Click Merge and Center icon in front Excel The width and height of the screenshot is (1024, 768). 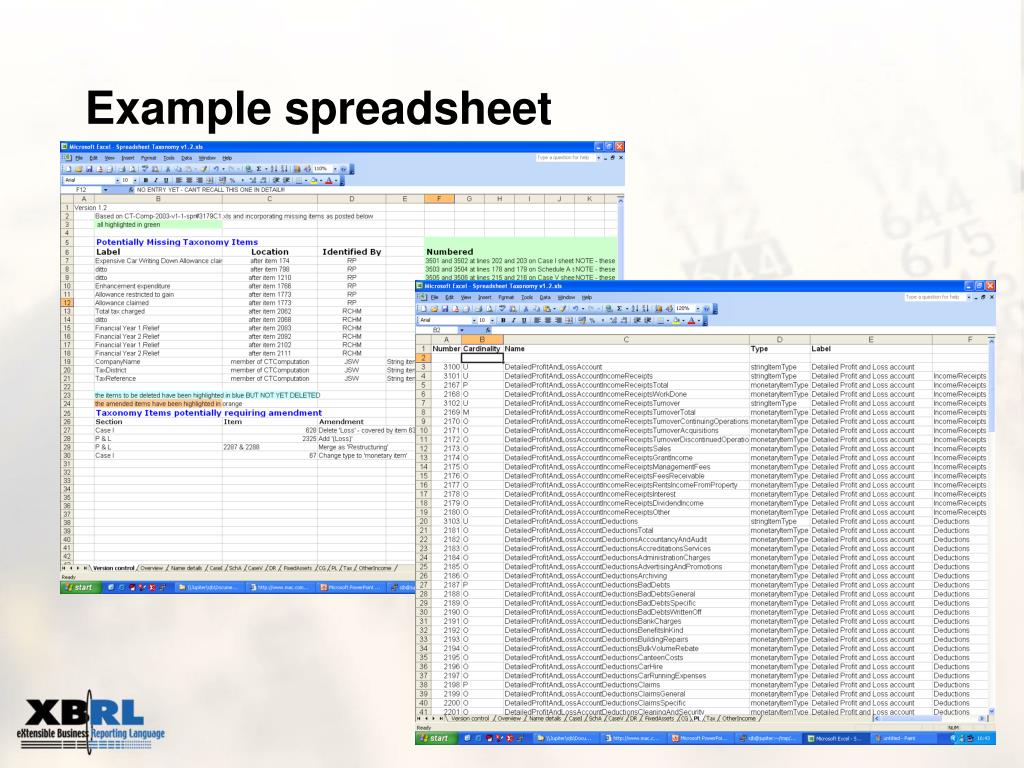569,320
